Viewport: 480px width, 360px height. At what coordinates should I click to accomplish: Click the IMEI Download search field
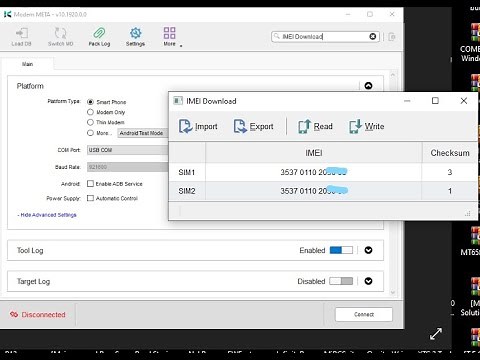click(x=325, y=36)
